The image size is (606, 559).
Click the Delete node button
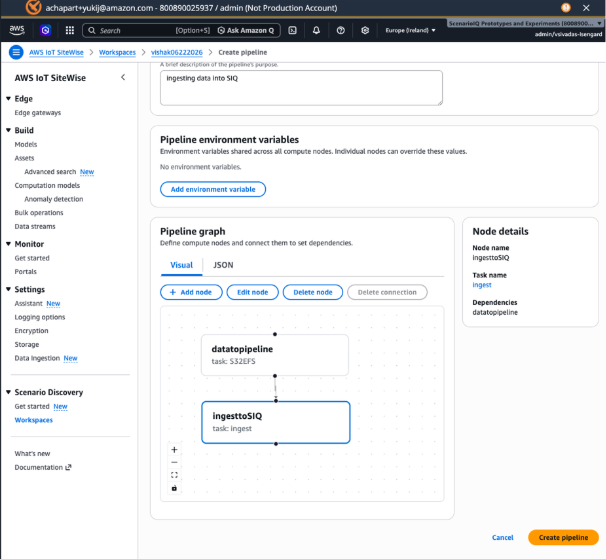pyautogui.click(x=313, y=292)
